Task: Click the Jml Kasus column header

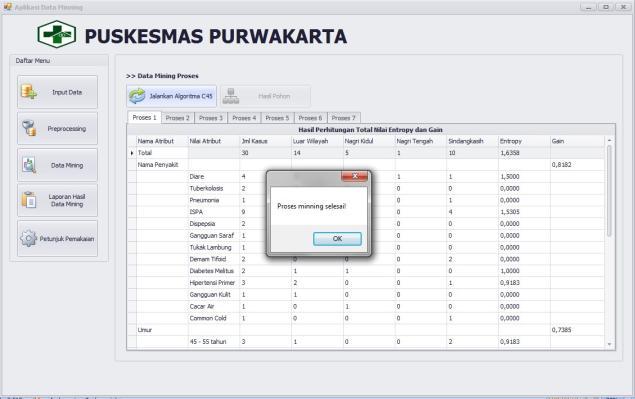Action: click(x=266, y=141)
